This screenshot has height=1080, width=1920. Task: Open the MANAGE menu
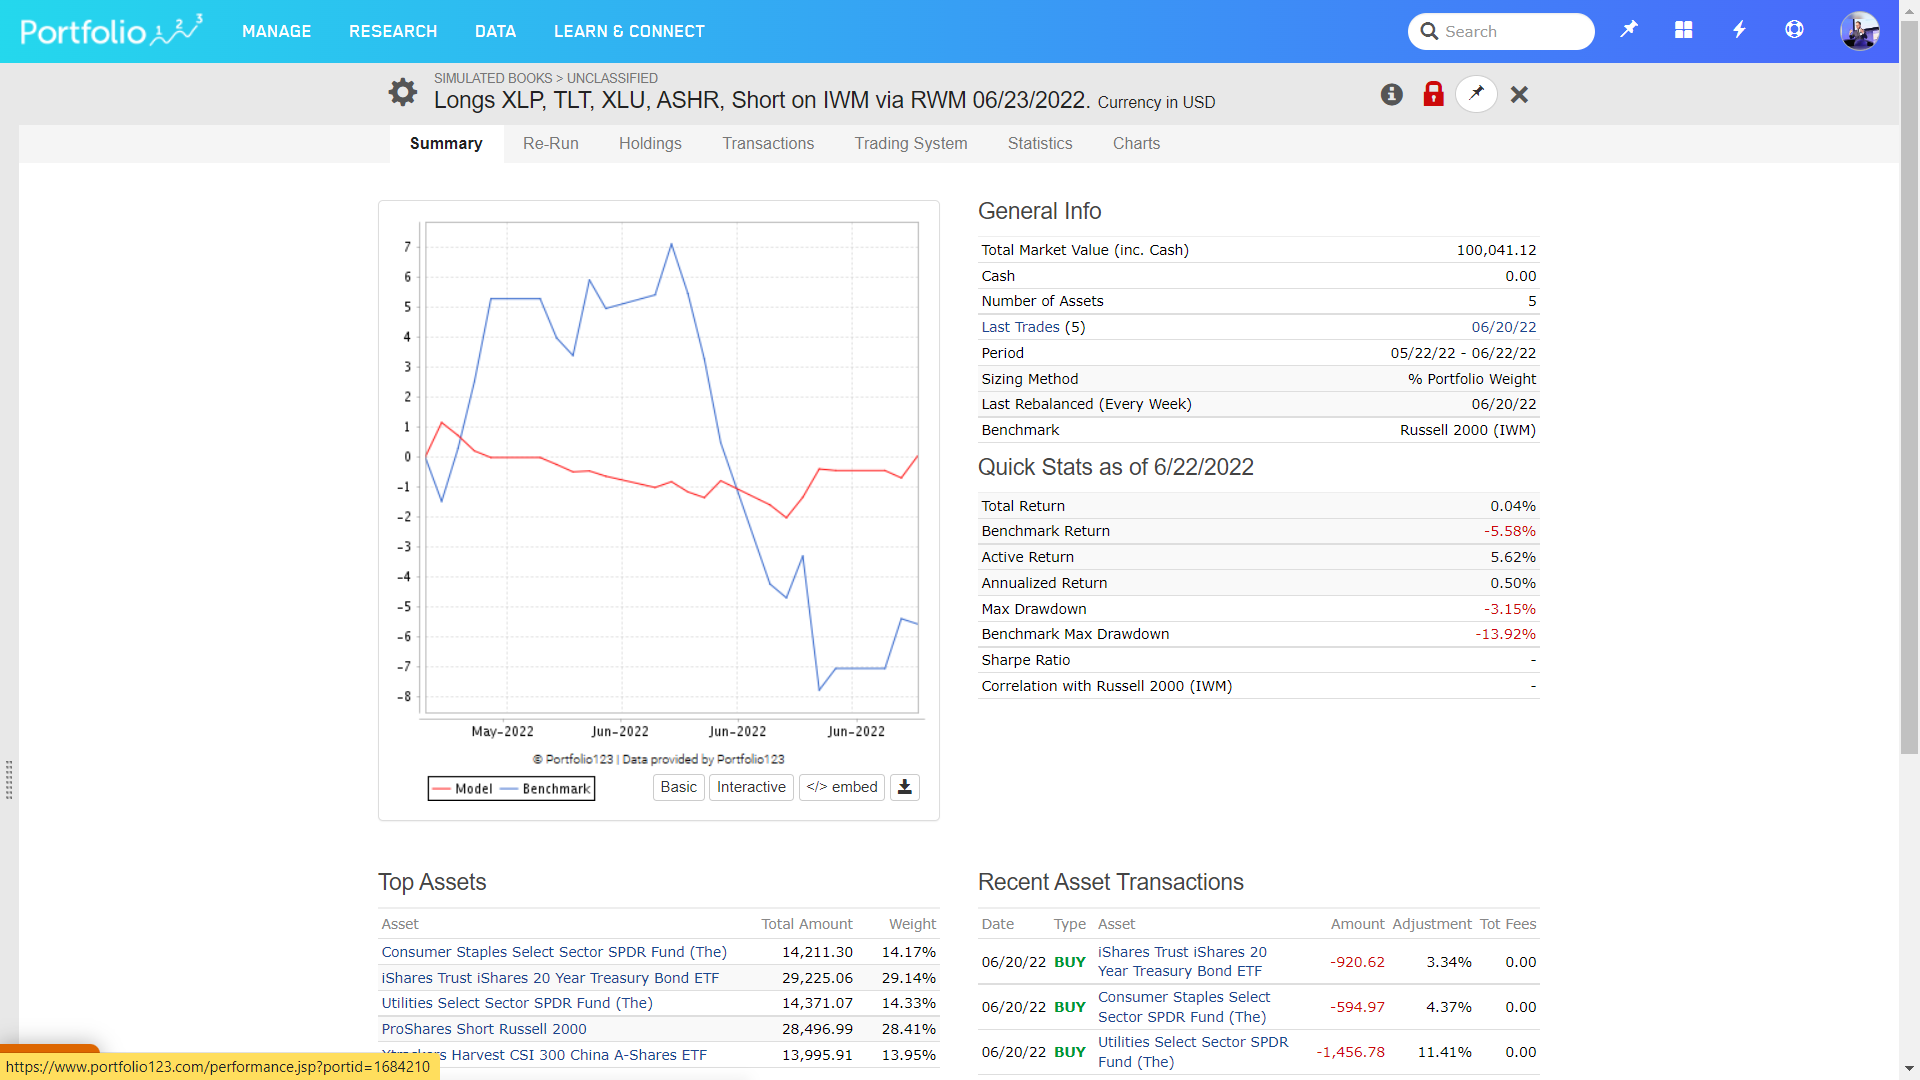[276, 31]
